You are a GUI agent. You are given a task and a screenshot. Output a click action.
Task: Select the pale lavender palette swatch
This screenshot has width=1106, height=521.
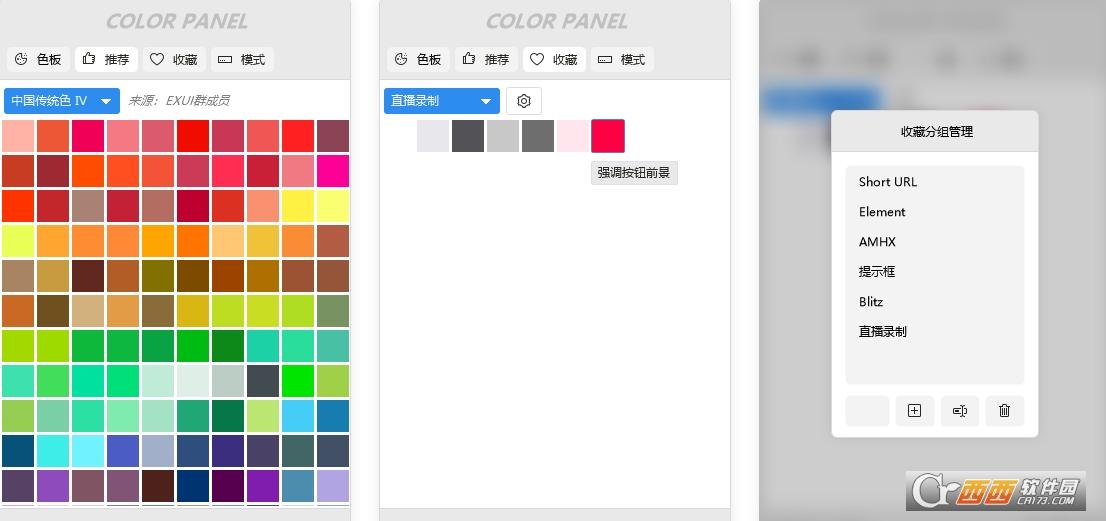point(333,486)
